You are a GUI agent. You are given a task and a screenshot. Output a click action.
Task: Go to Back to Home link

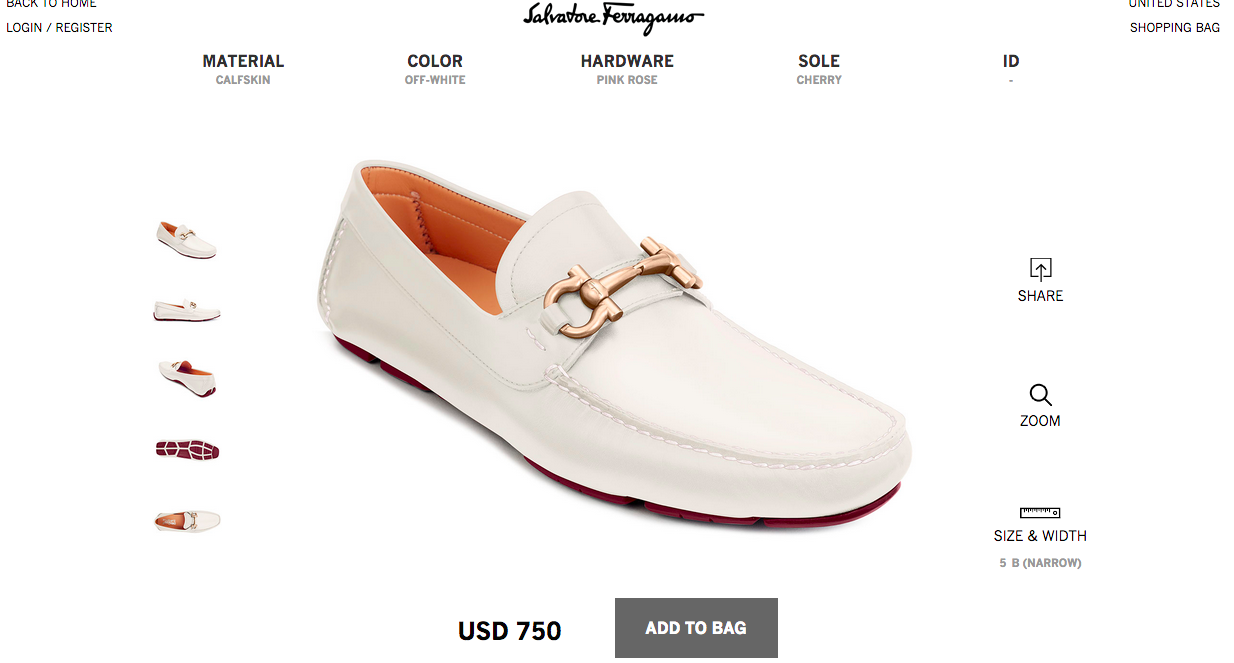click(51, 4)
